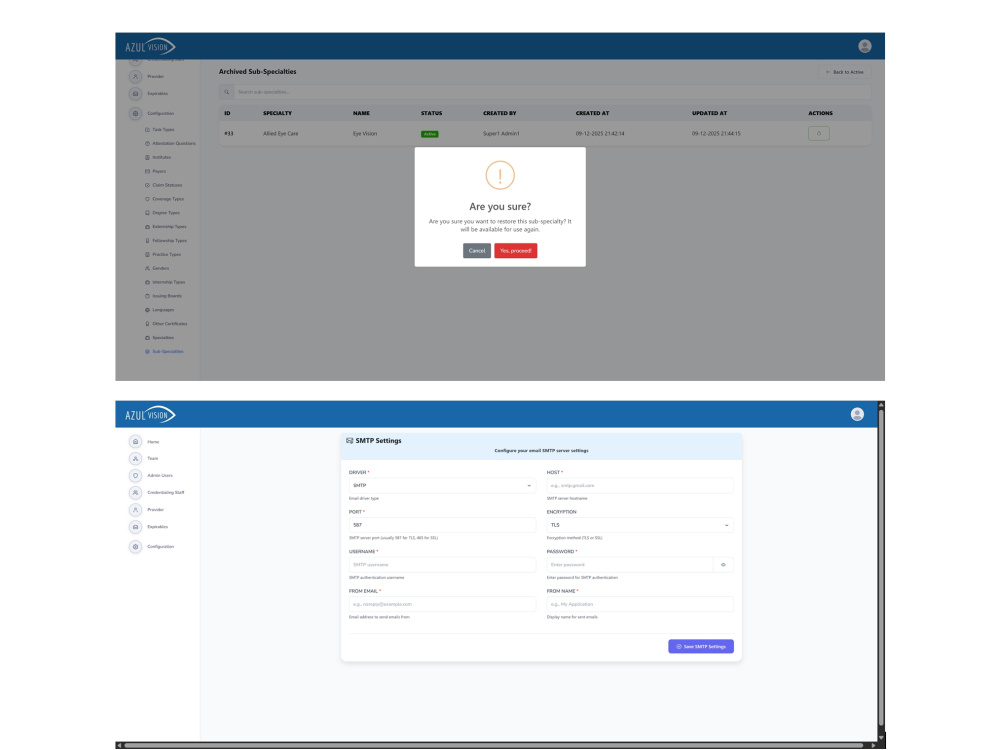The image size is (1000, 750).
Task: Click the '09-12-2025 21:44:15' updated-at cell
Action: coord(716,134)
